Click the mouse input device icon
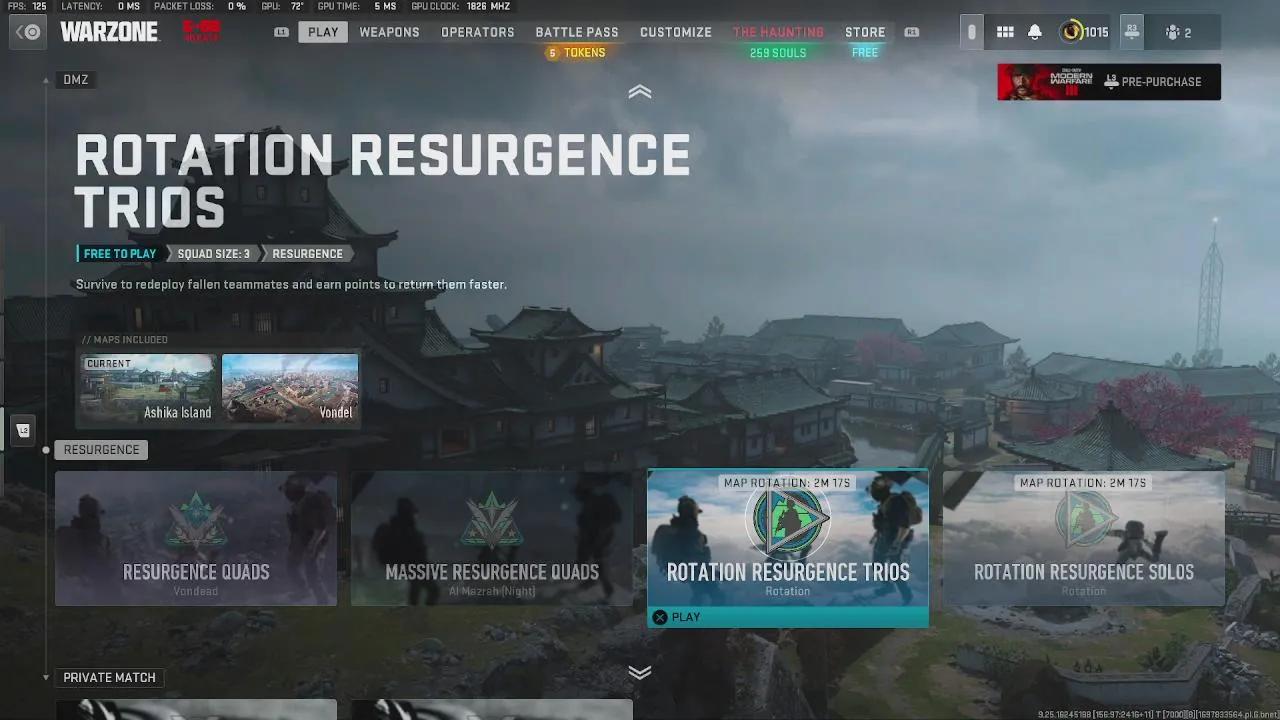The height and width of the screenshot is (720, 1280). click(971, 32)
